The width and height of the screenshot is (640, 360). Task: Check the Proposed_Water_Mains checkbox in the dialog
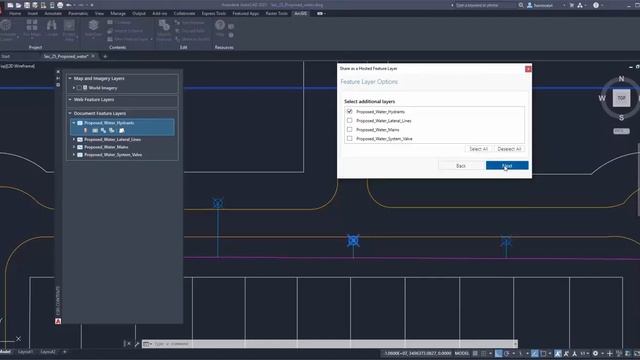click(x=349, y=129)
